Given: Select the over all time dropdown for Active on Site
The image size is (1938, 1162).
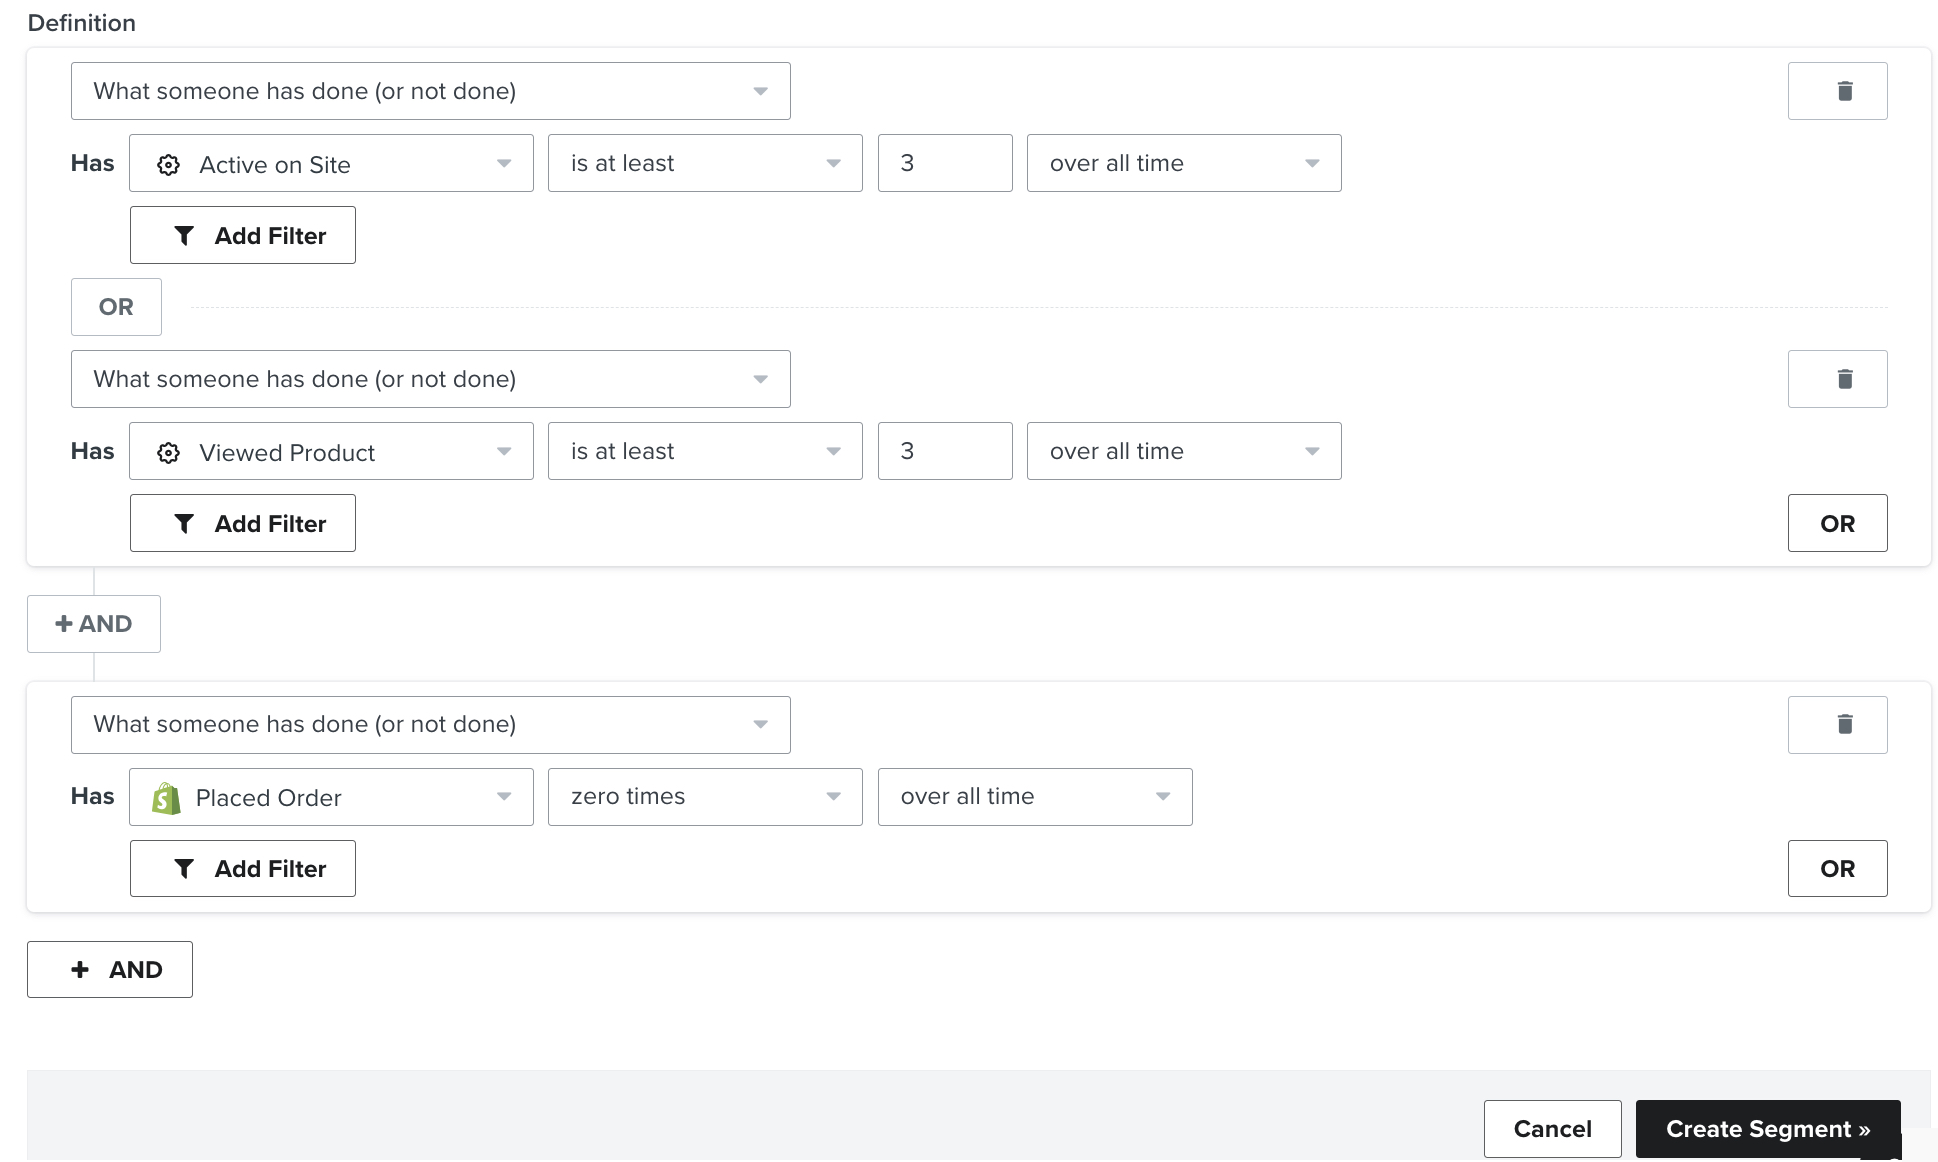Looking at the screenshot, I should pos(1181,162).
